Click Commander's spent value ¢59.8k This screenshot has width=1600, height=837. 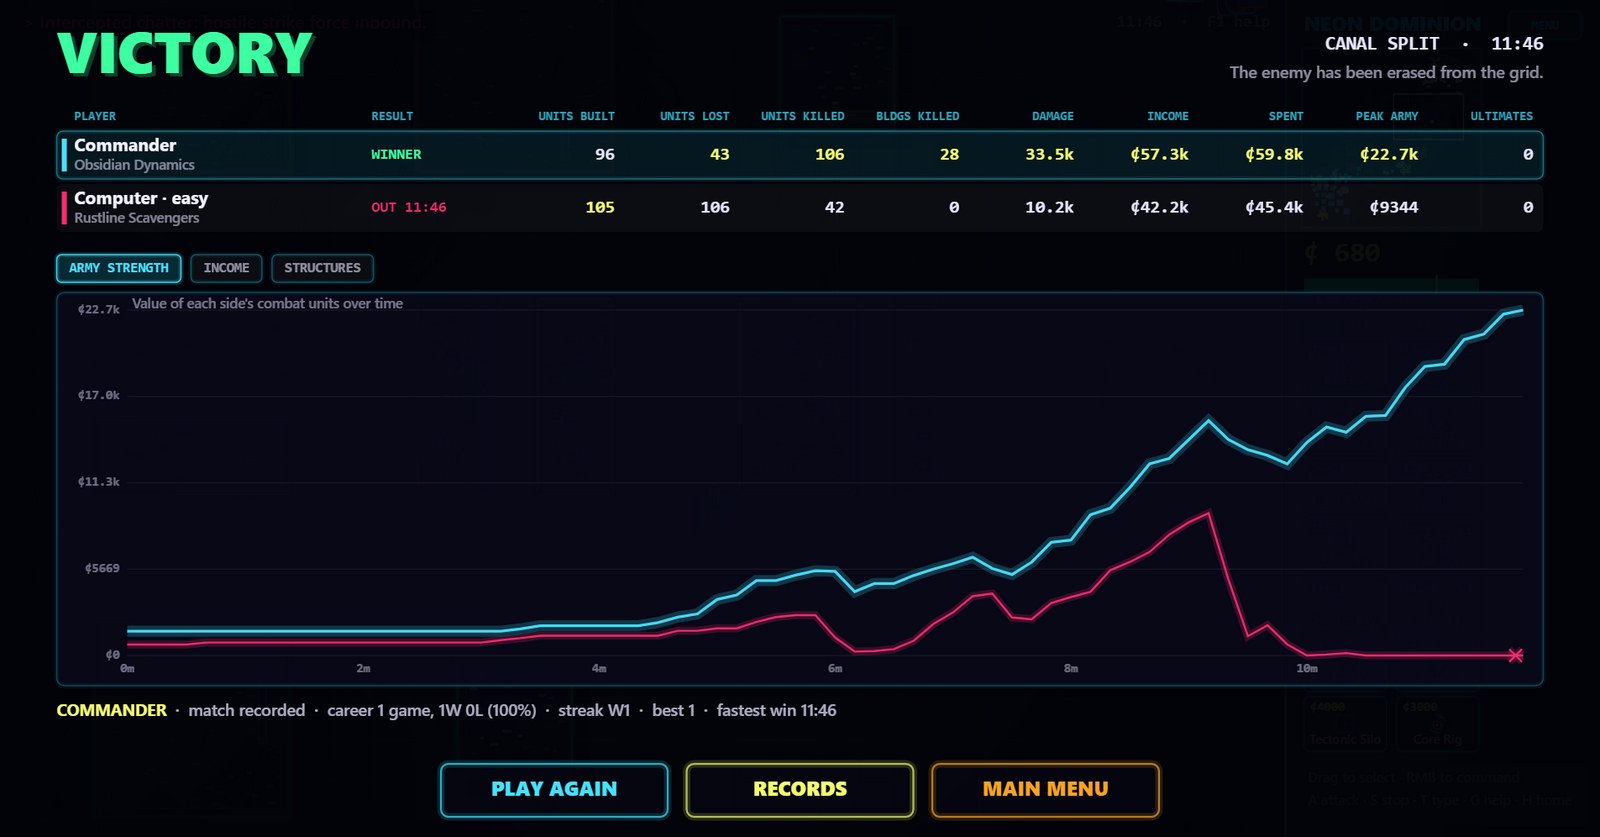coord(1275,154)
